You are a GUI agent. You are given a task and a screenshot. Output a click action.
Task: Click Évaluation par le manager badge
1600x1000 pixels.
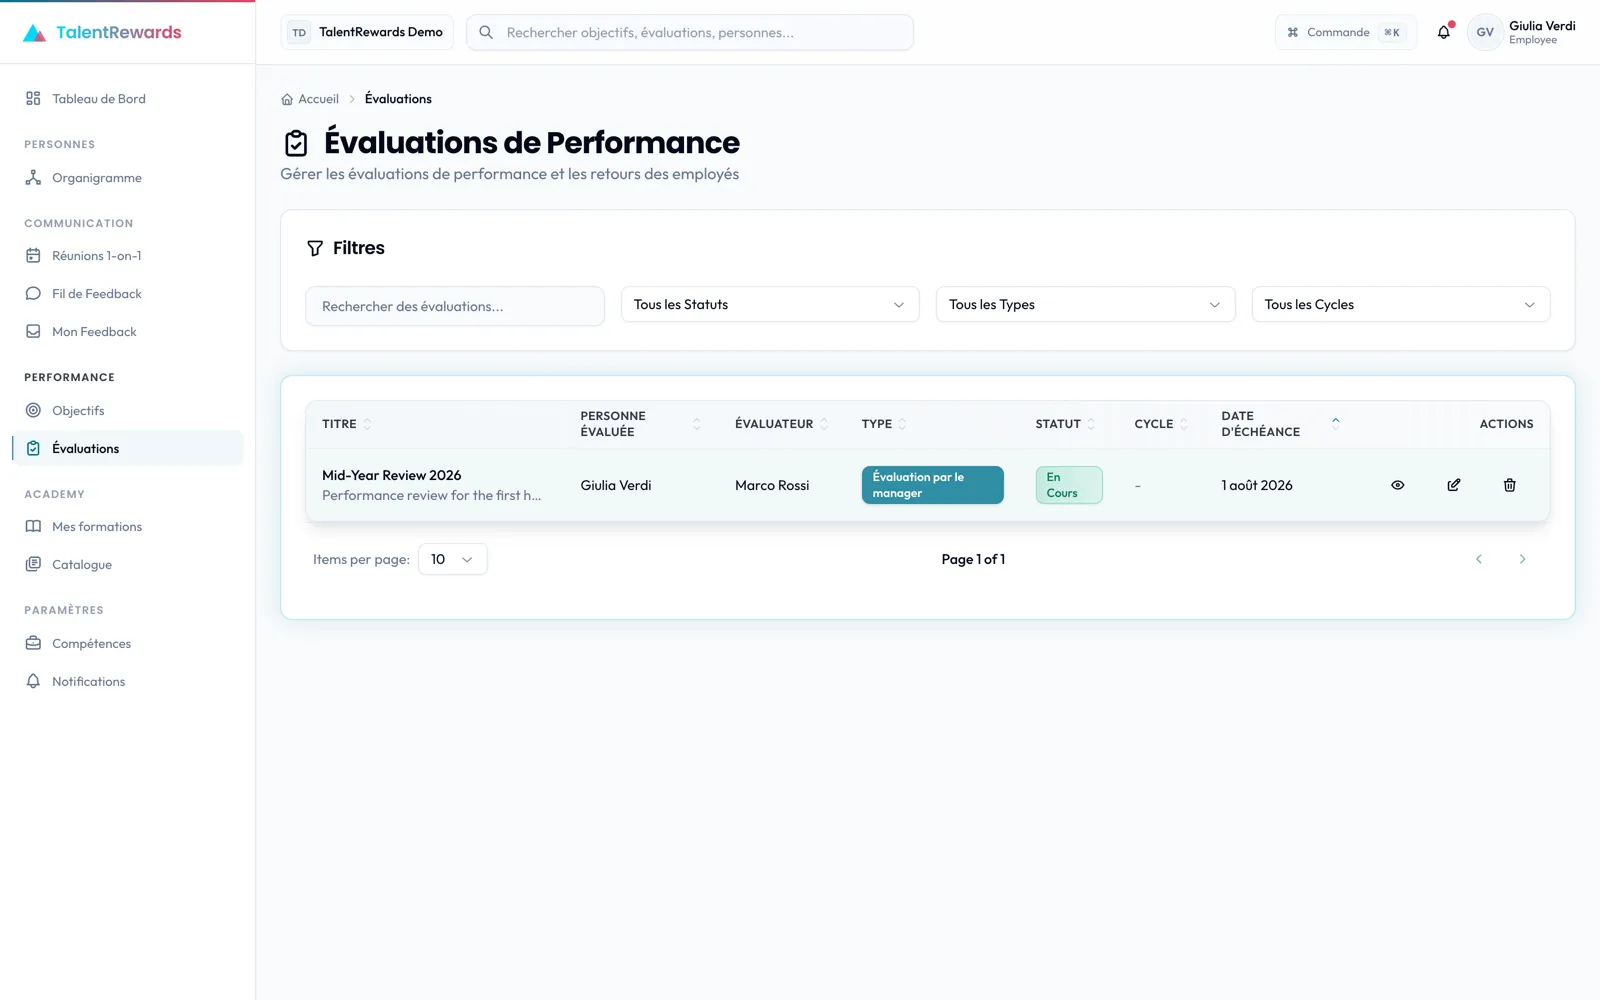[932, 485]
